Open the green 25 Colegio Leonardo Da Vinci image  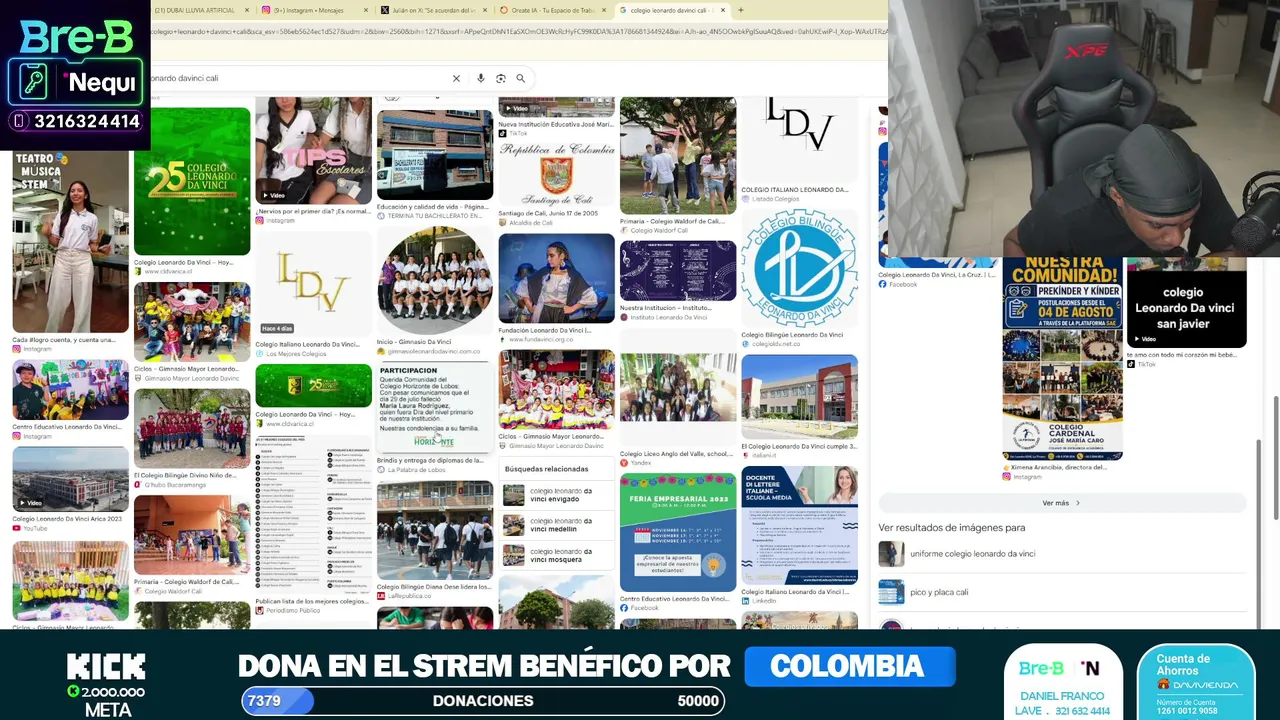192,181
